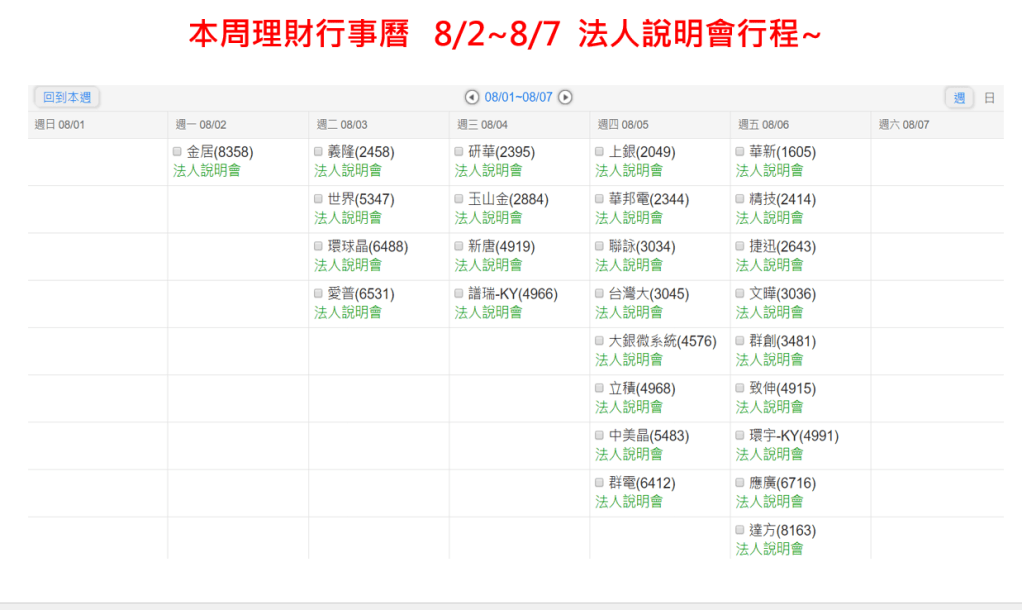
Task: Check the 研華(2395) checkbox
Action: [x=459, y=152]
